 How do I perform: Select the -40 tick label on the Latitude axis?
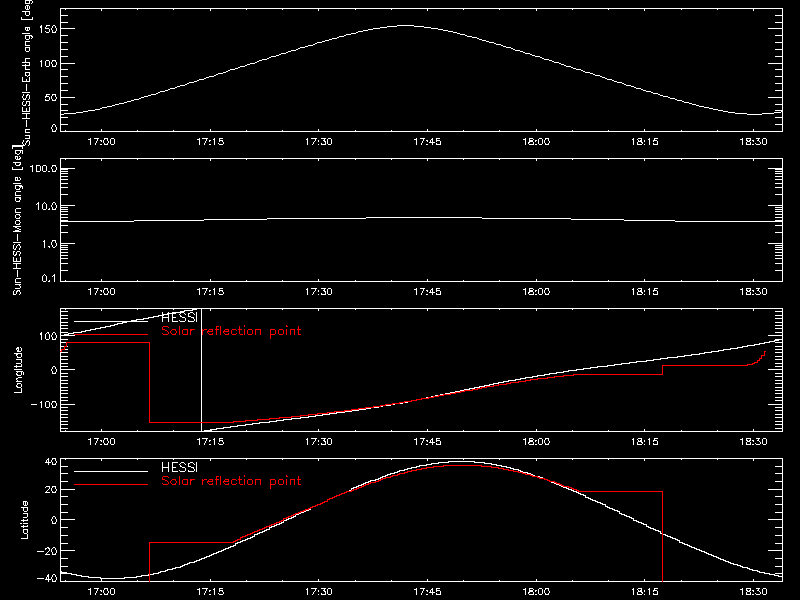[x=47, y=579]
